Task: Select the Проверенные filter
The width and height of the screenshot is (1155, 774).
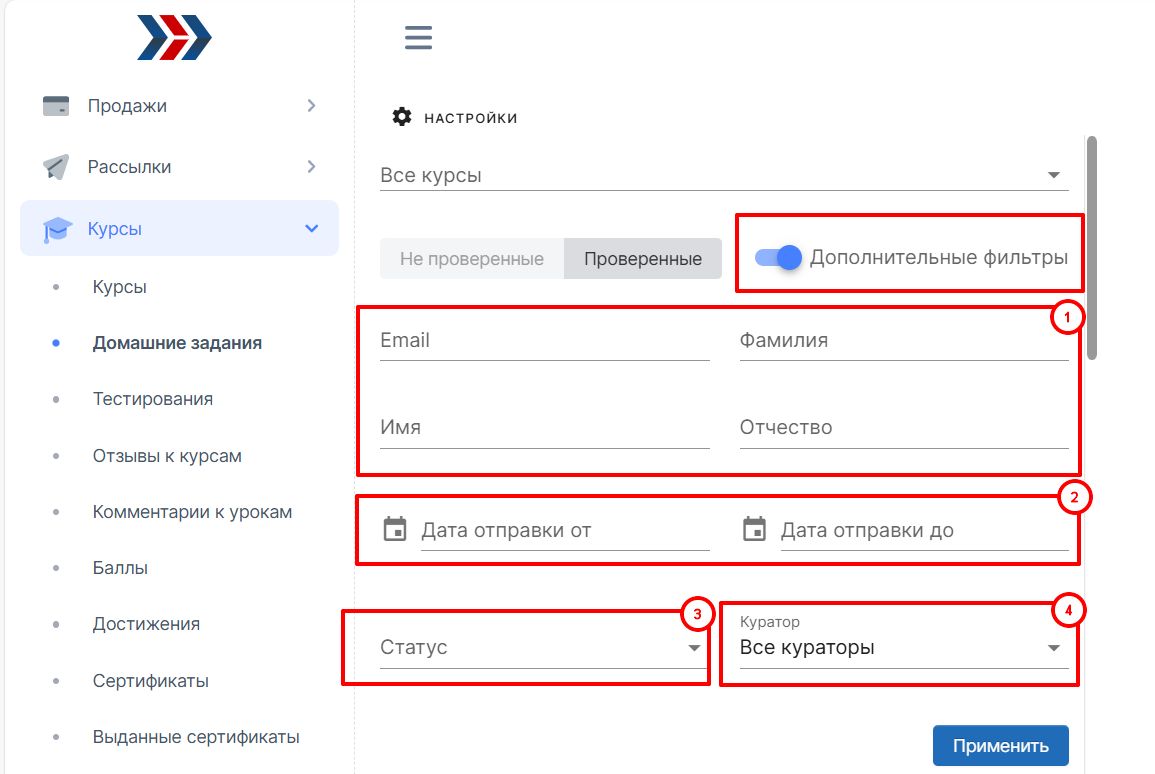Action: click(642, 258)
